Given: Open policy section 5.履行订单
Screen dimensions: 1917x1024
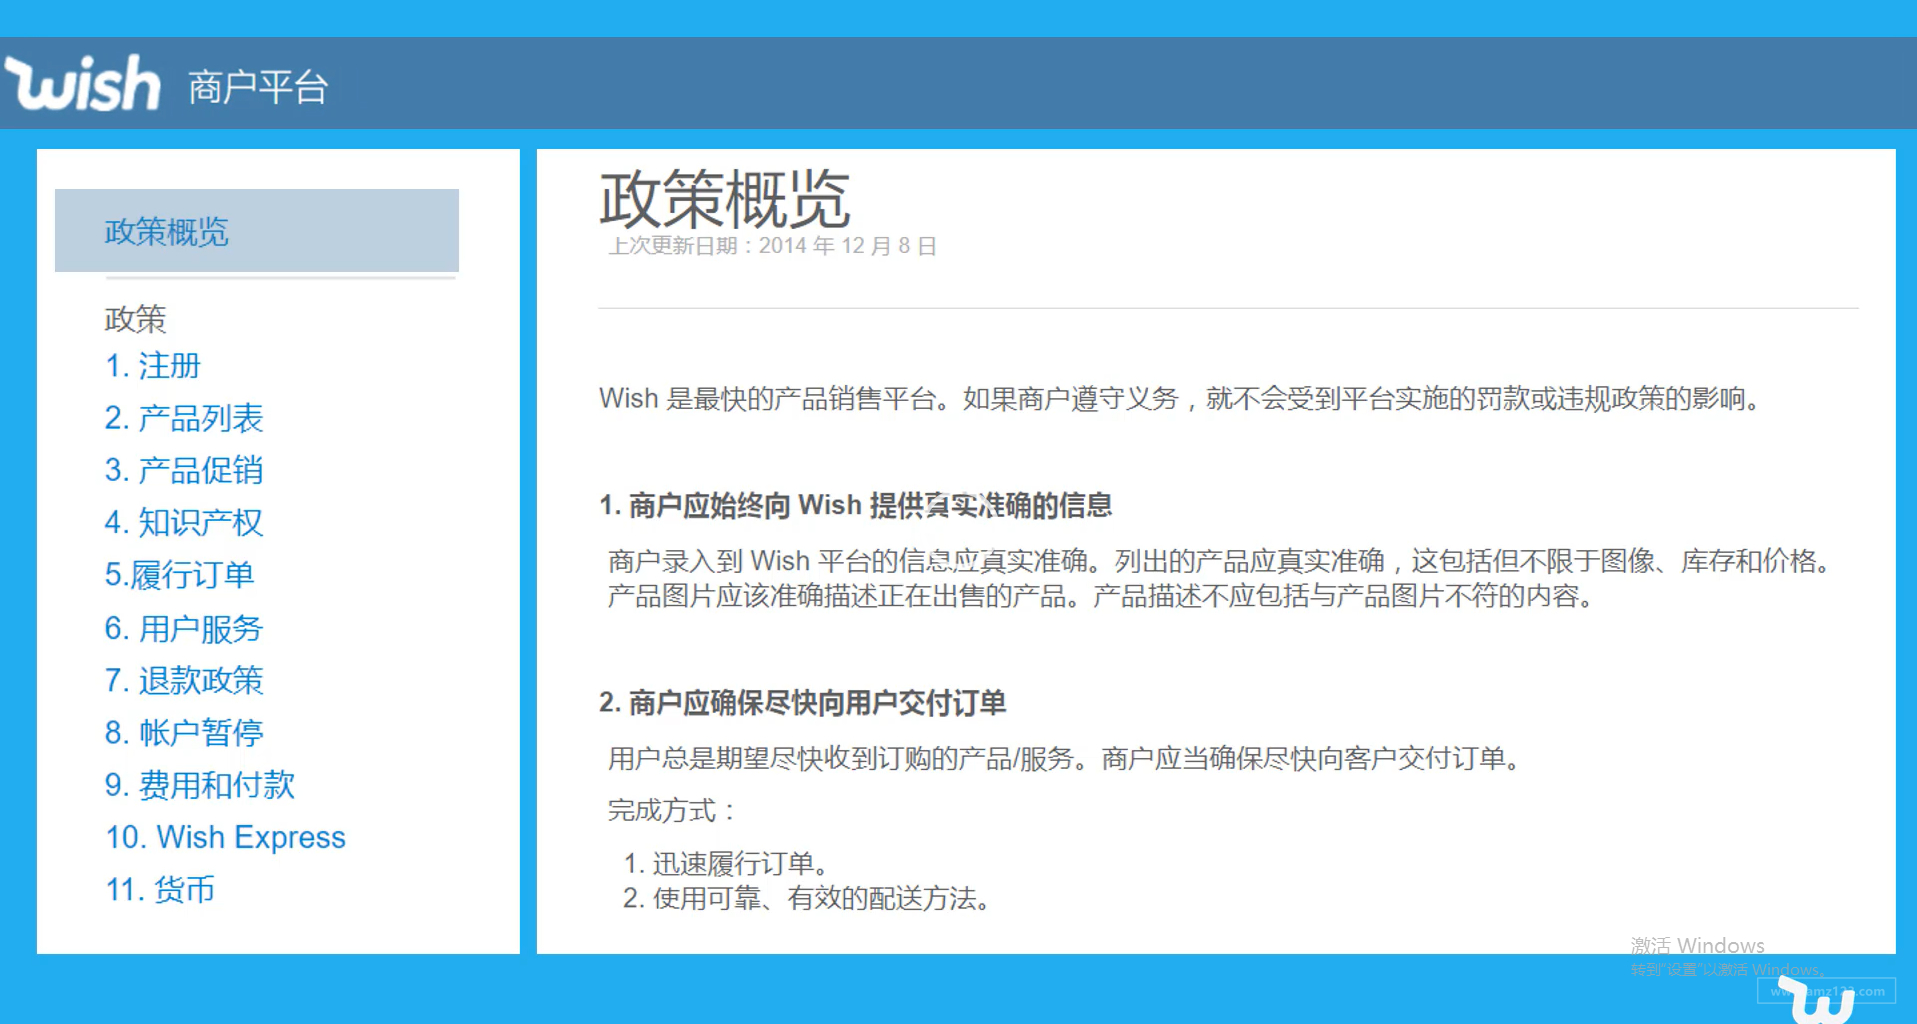Looking at the screenshot, I should point(180,575).
